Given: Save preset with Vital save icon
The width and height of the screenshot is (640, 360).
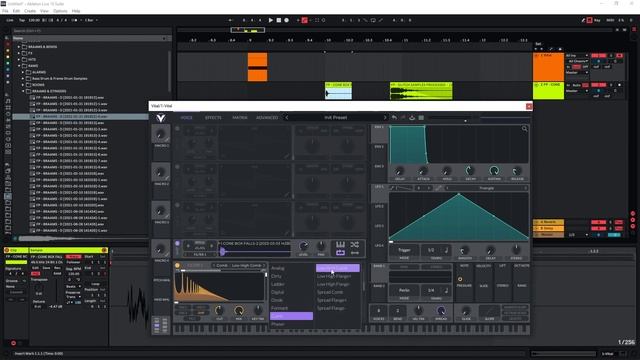Looking at the screenshot, I should [412, 118].
